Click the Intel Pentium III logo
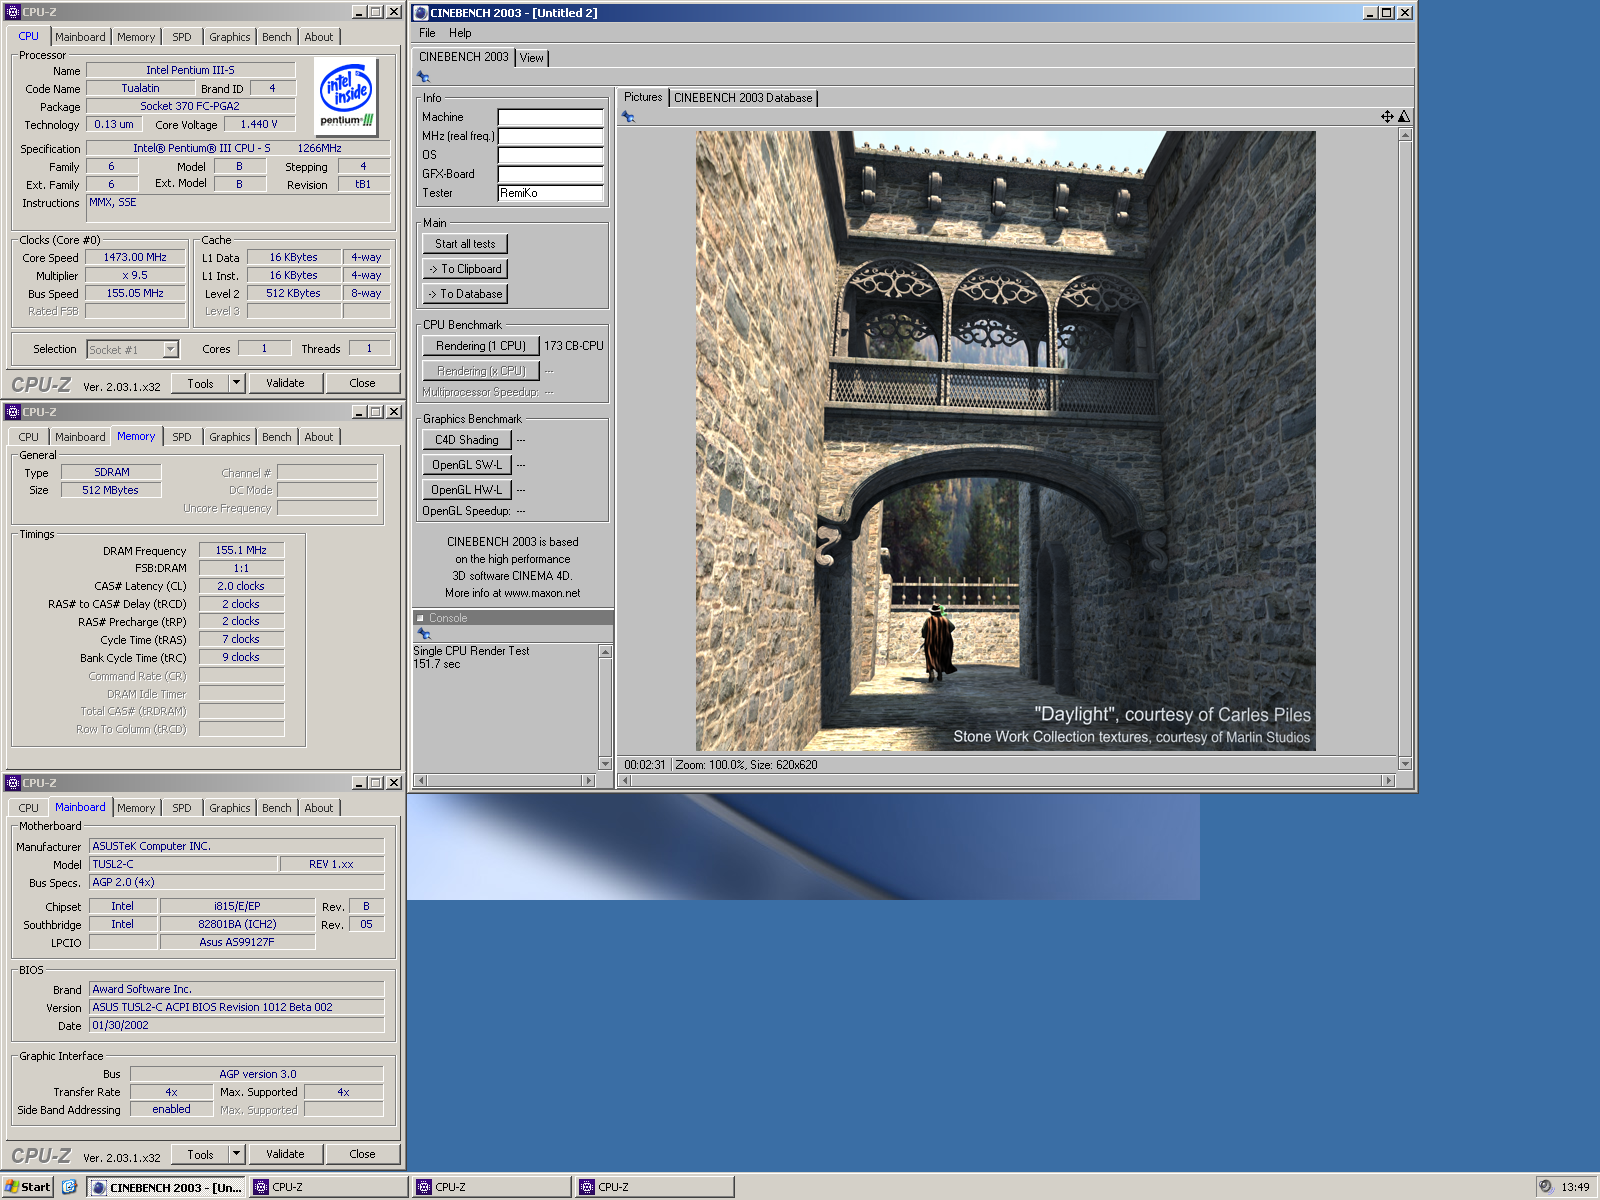The height and width of the screenshot is (1200, 1600). (346, 96)
